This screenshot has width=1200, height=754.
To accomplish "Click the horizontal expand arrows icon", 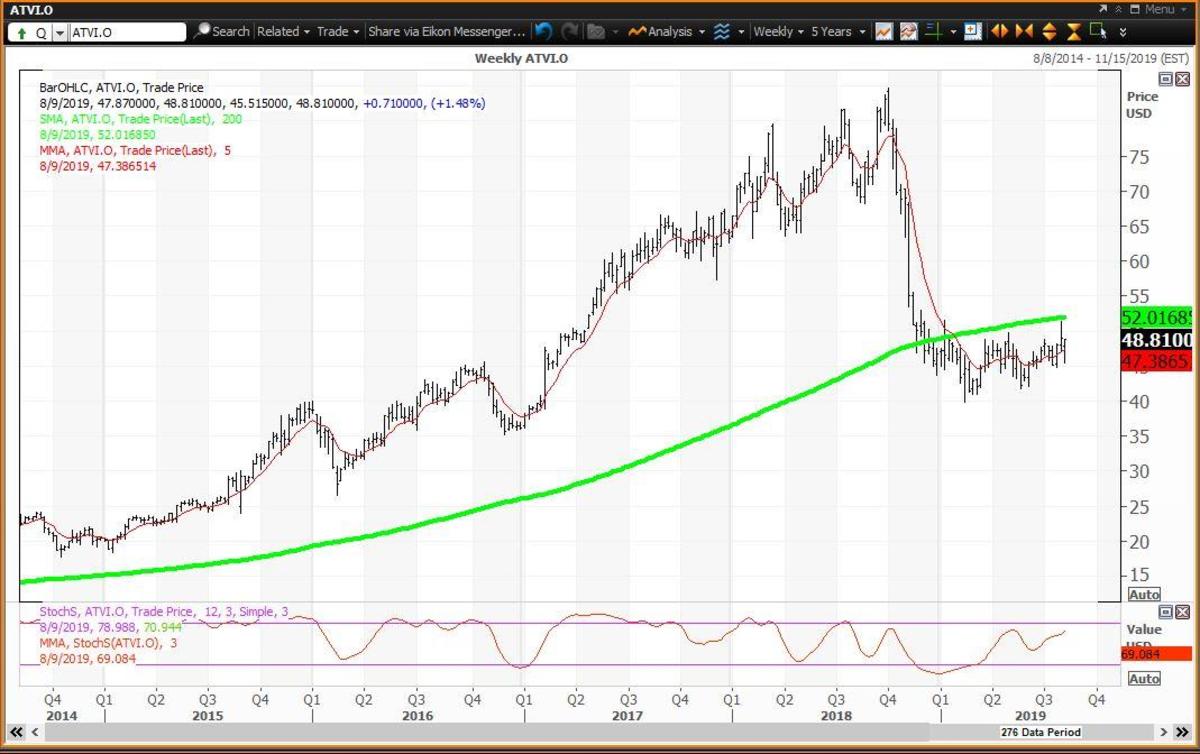I will point(999,32).
